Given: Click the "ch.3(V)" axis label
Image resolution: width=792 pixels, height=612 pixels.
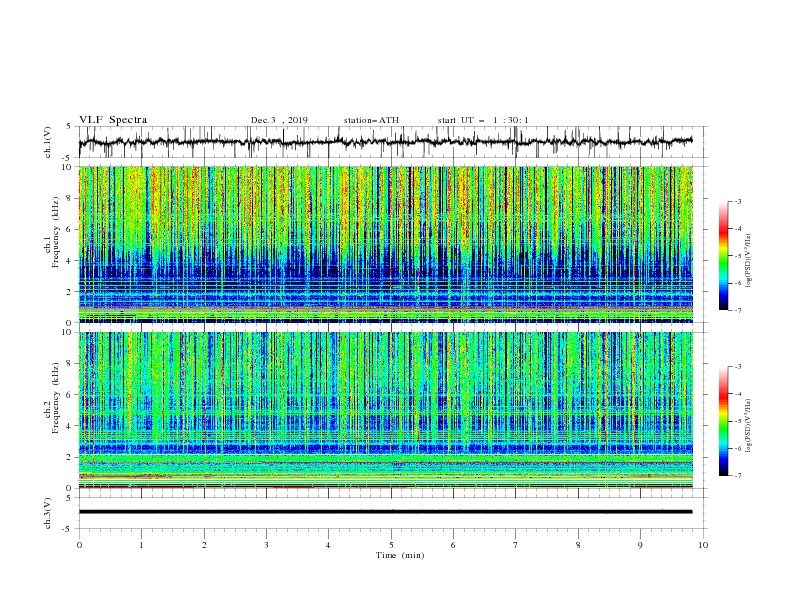Looking at the screenshot, I should [x=48, y=513].
